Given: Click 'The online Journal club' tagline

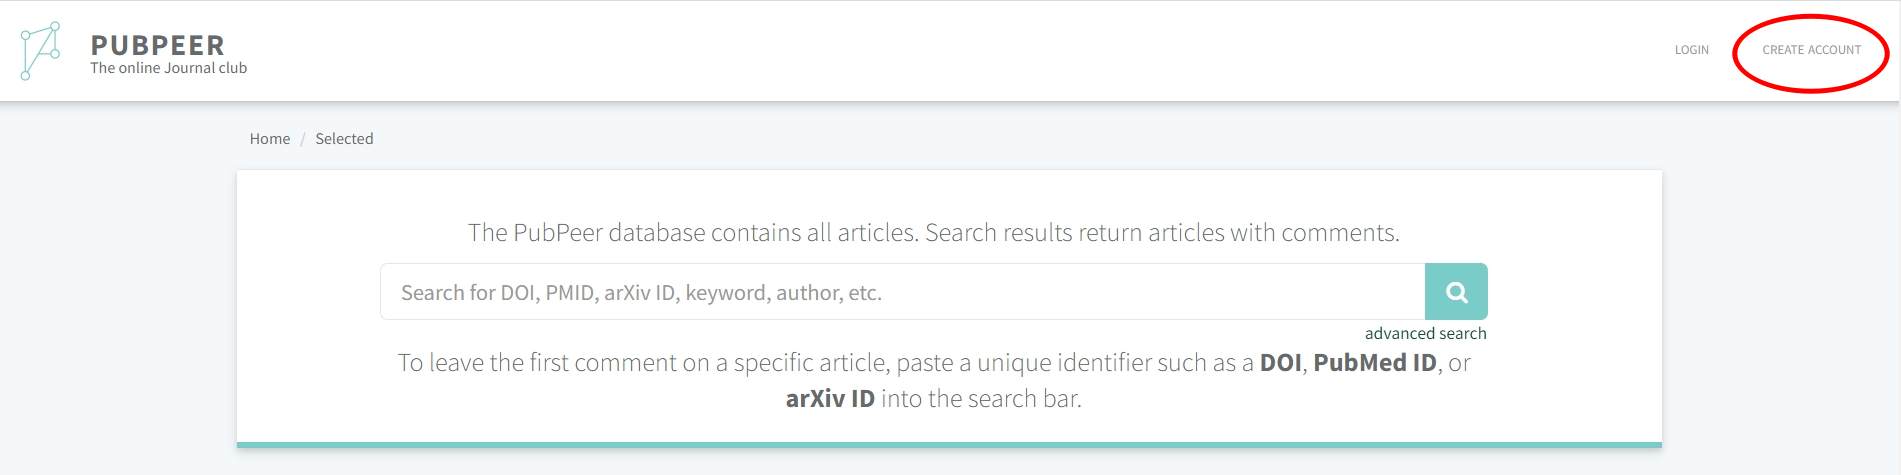Looking at the screenshot, I should (x=168, y=68).
